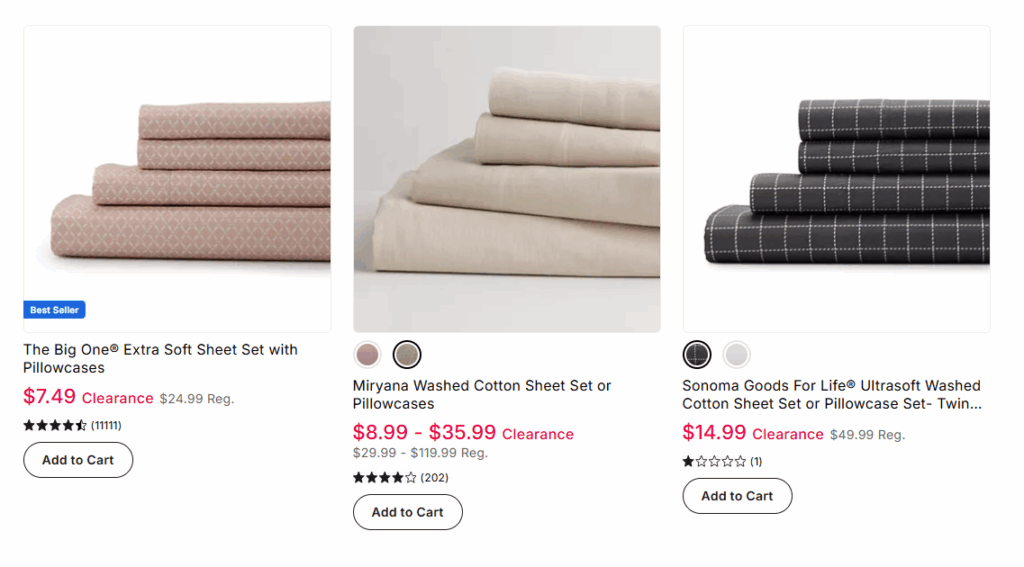This screenshot has width=1024, height=567.
Task: Select the mauve pink color swatch
Action: tap(368, 354)
